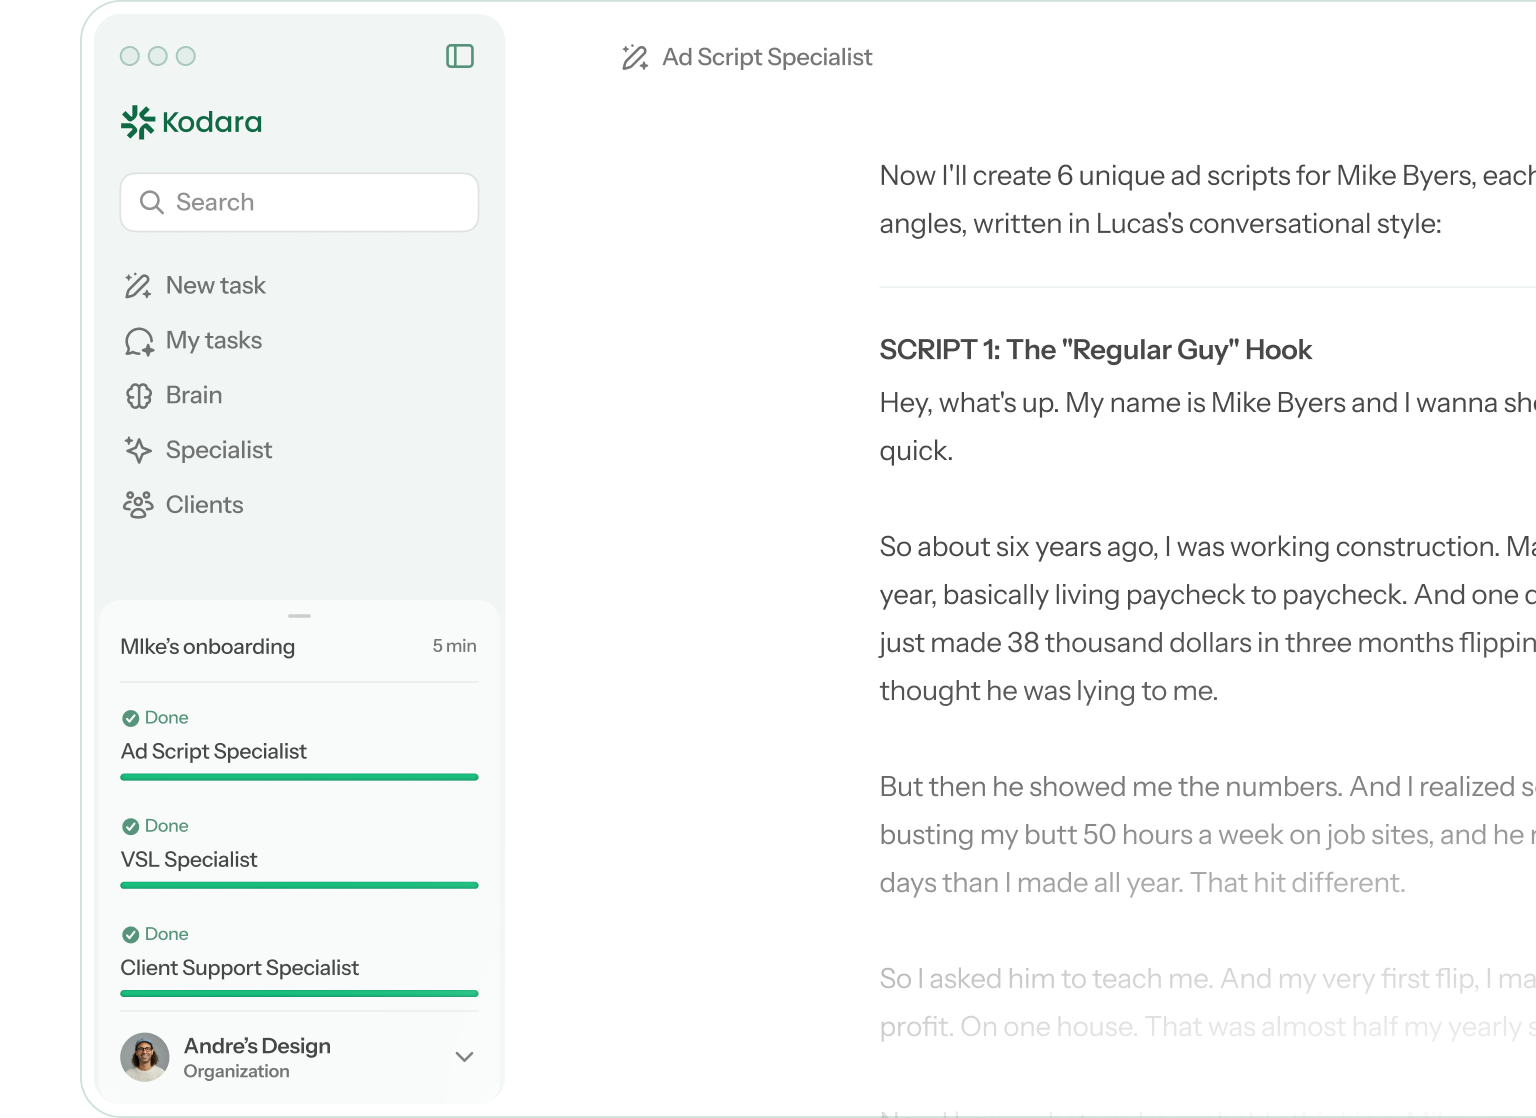The image size is (1536, 1118).
Task: Open the VSL Specialist task
Action: [x=188, y=859]
